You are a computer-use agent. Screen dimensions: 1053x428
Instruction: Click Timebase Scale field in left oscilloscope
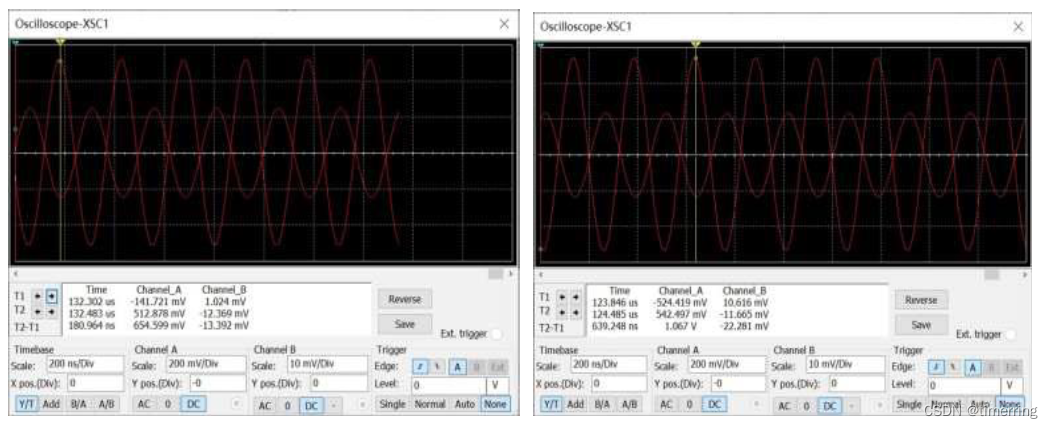tap(85, 364)
